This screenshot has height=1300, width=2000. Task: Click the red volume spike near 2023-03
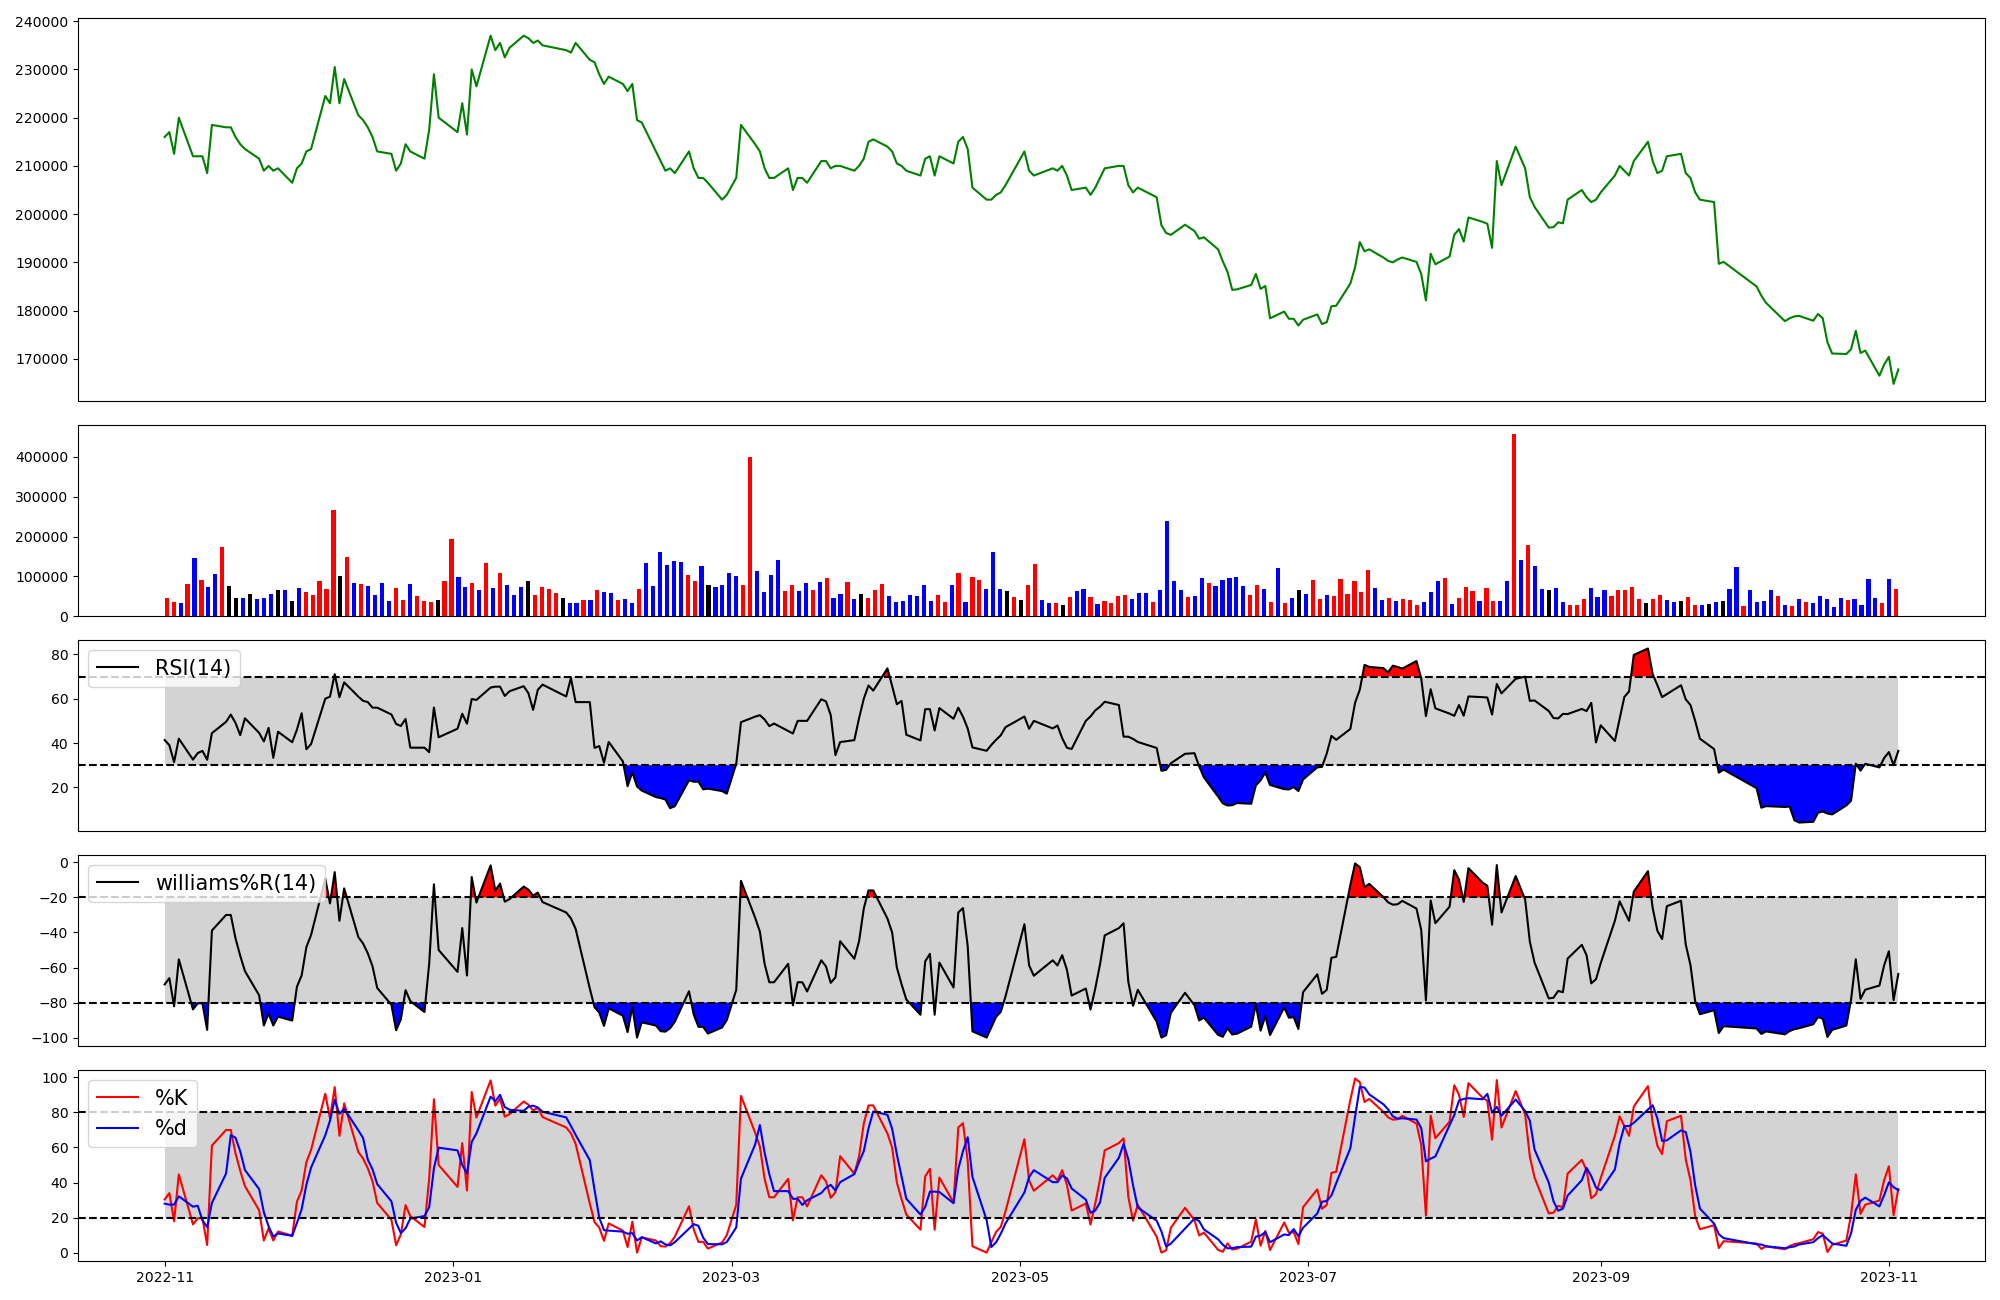pos(750,536)
